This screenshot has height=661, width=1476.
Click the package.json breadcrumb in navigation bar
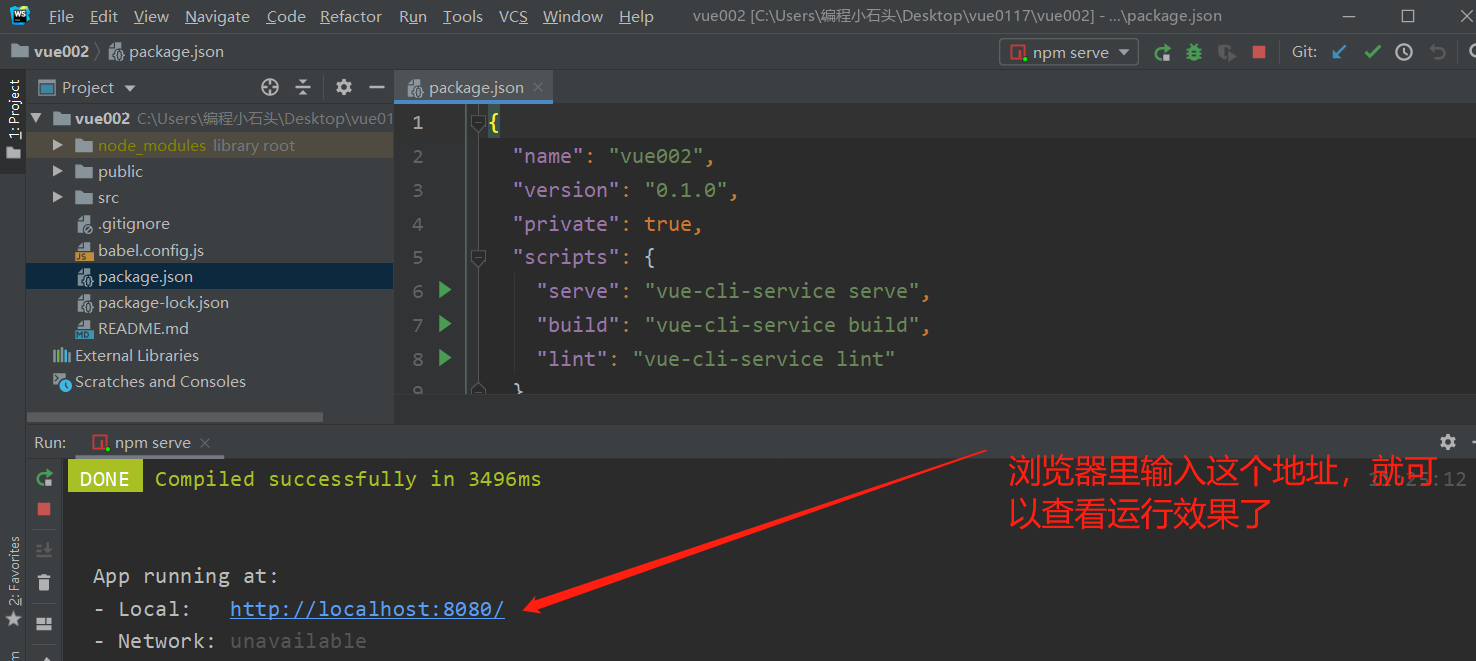(166, 51)
